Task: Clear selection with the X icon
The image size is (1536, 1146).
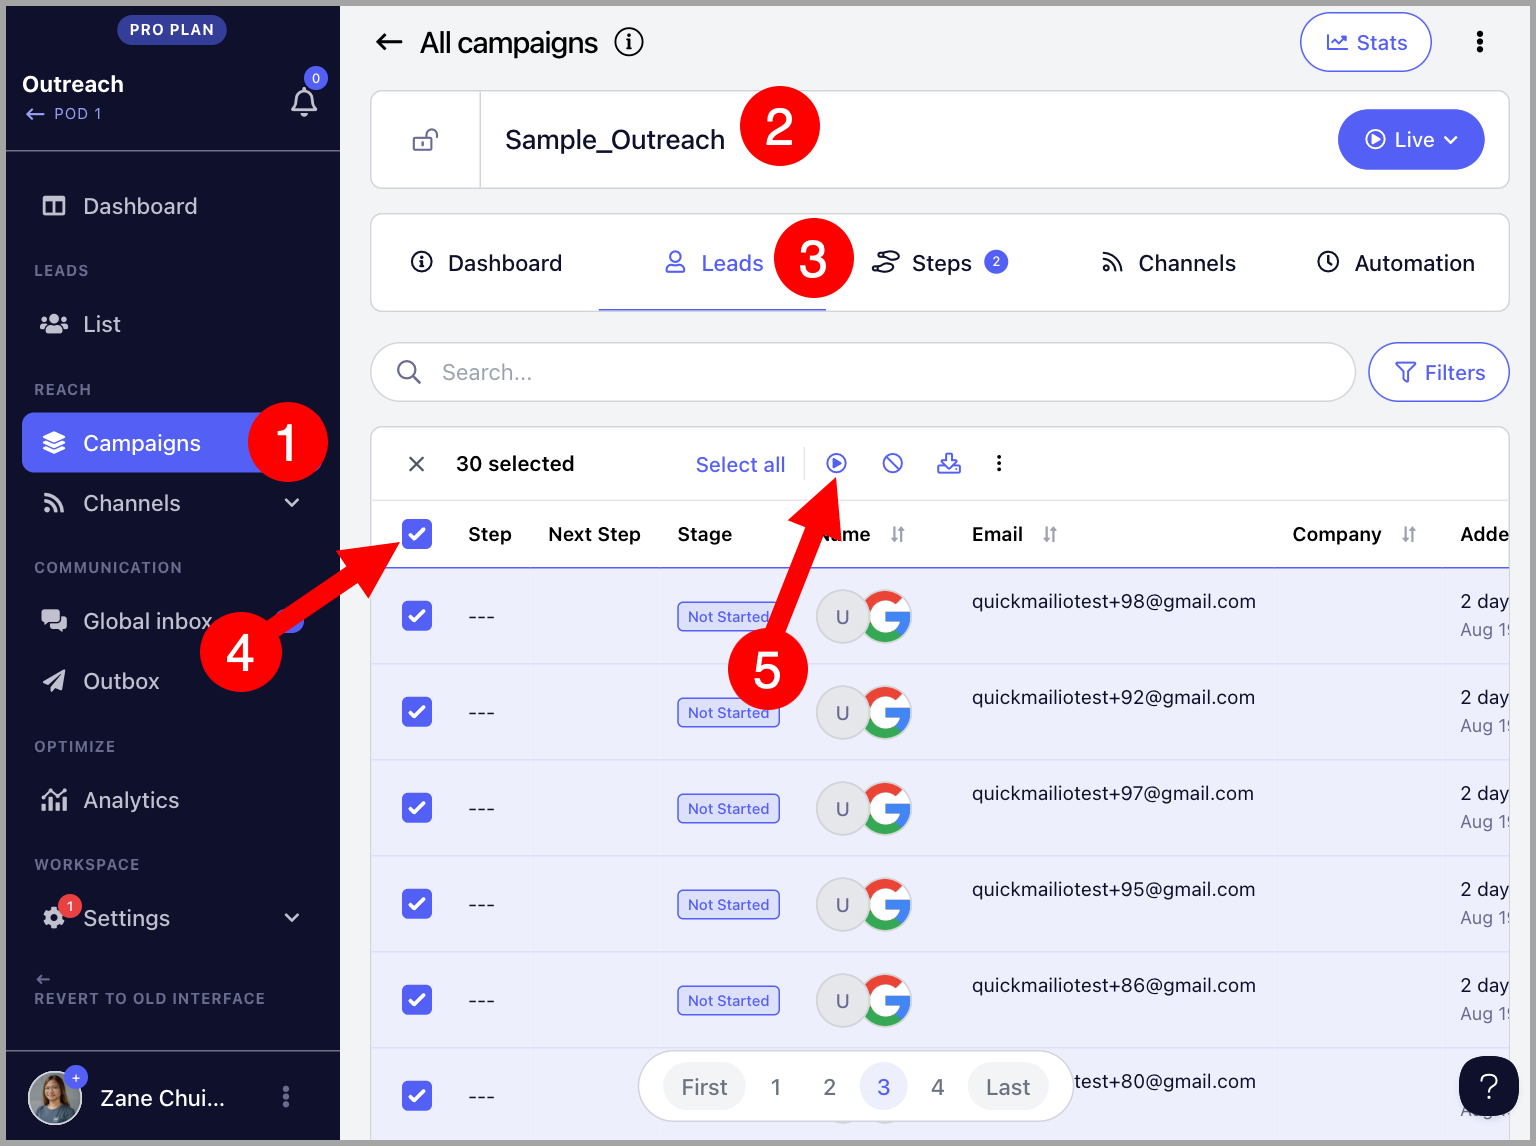Action: pyautogui.click(x=417, y=464)
